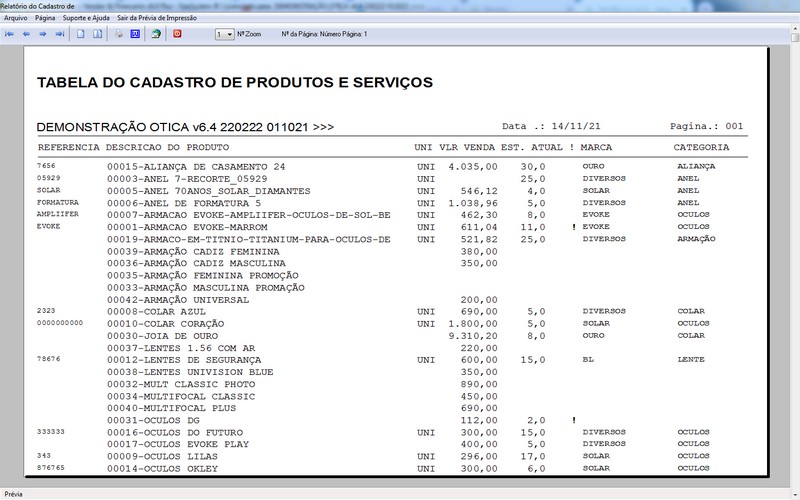Click ARMAÇÃO category value
Viewport: 800px width, 500px height.
pos(696,239)
